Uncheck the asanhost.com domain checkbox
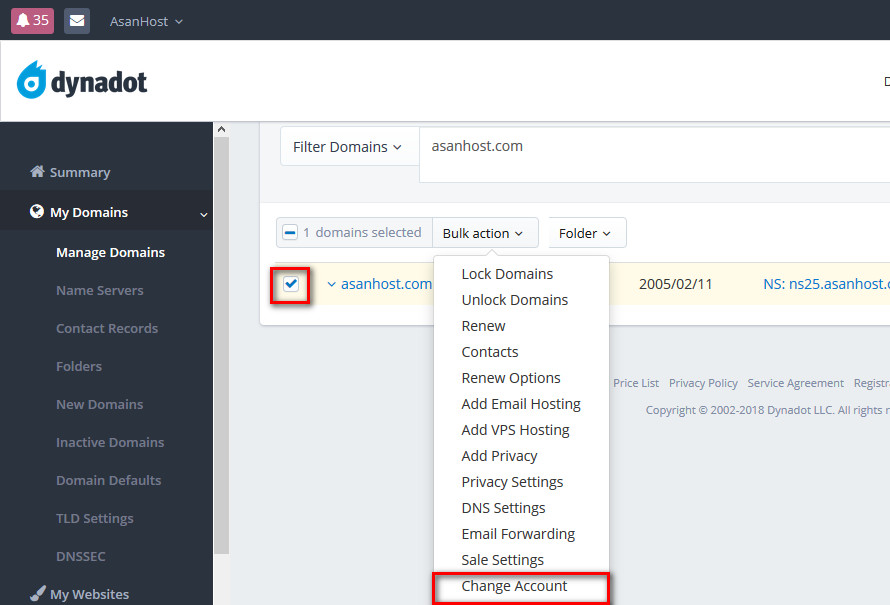The image size is (890, 605). click(291, 284)
